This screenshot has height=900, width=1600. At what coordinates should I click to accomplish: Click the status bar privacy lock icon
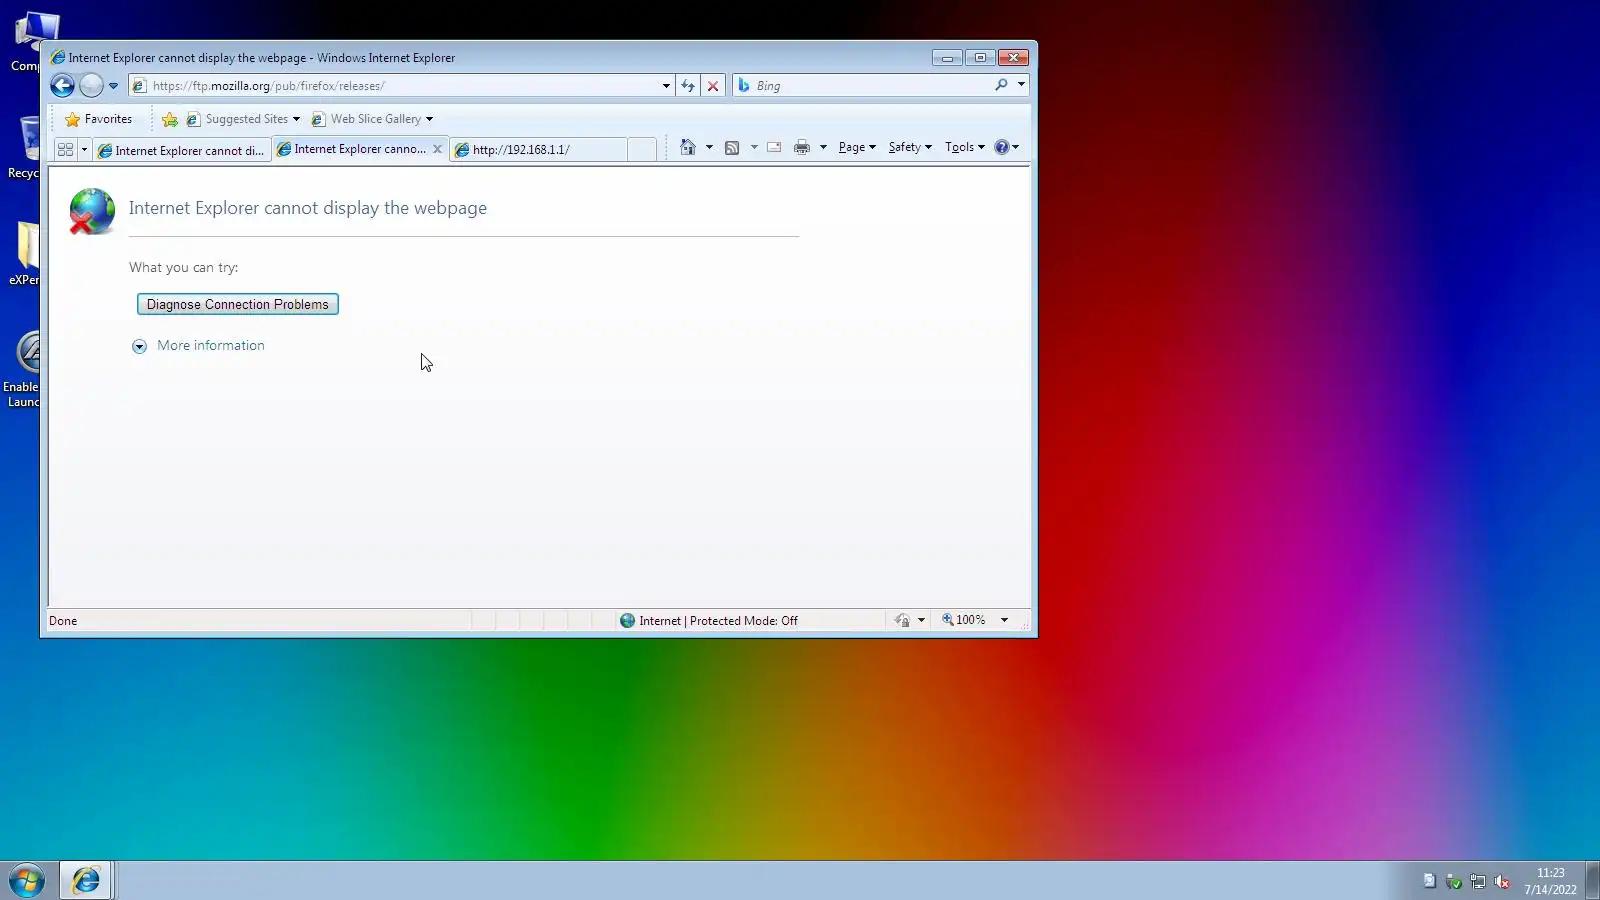pos(902,620)
